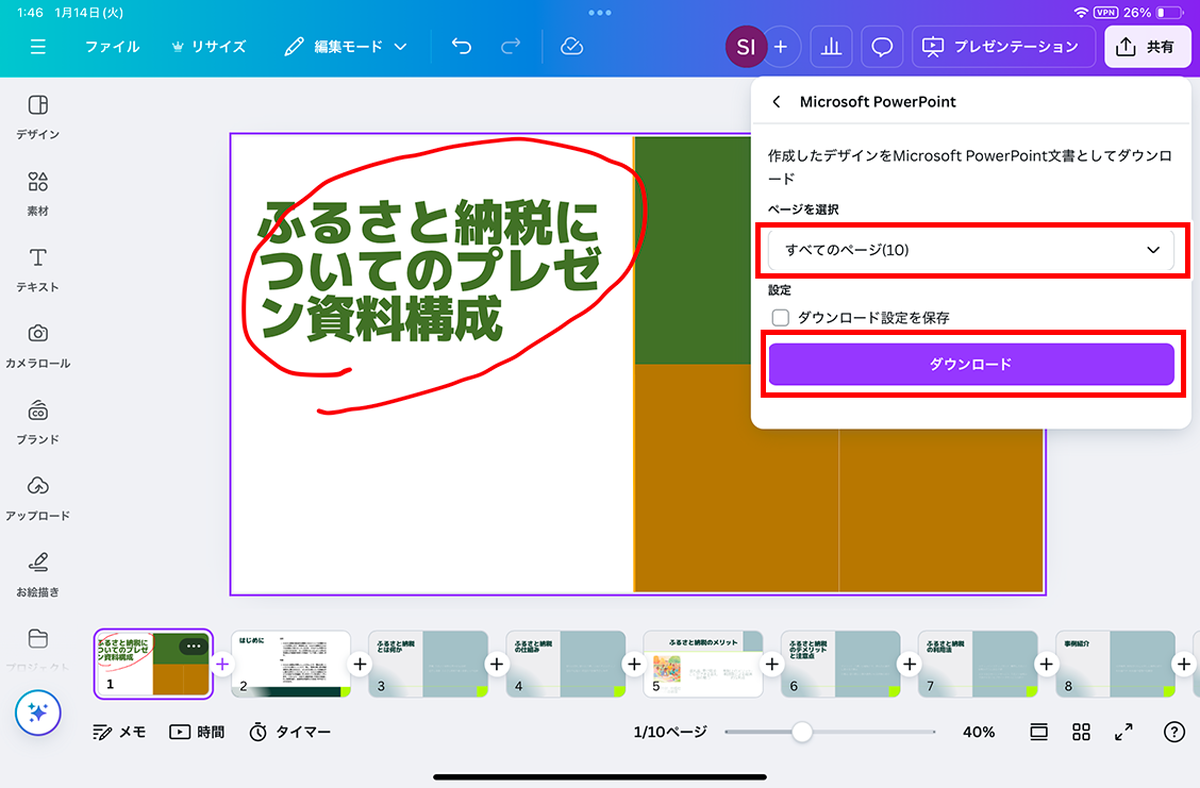Open the hamburger main menu
This screenshot has width=1200, height=788.
click(38, 47)
